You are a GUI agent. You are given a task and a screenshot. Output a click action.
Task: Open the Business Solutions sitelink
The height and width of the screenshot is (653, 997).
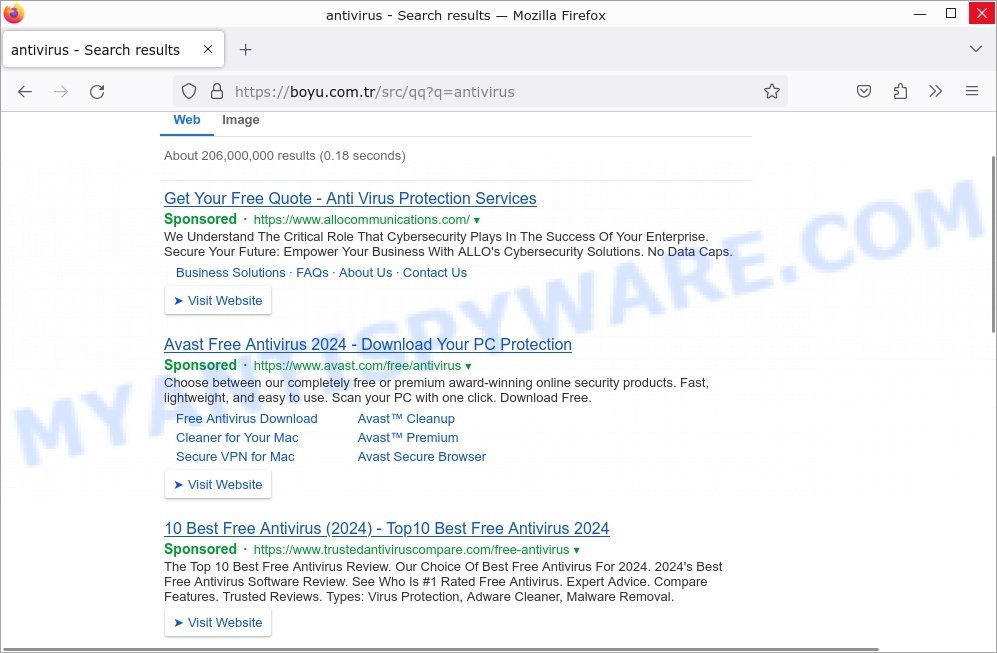click(231, 273)
